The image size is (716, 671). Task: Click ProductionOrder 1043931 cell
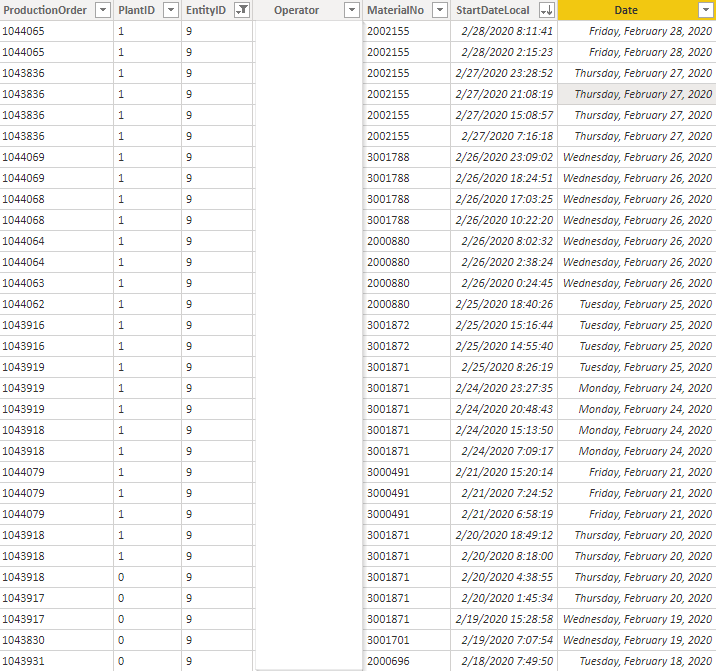click(57, 661)
